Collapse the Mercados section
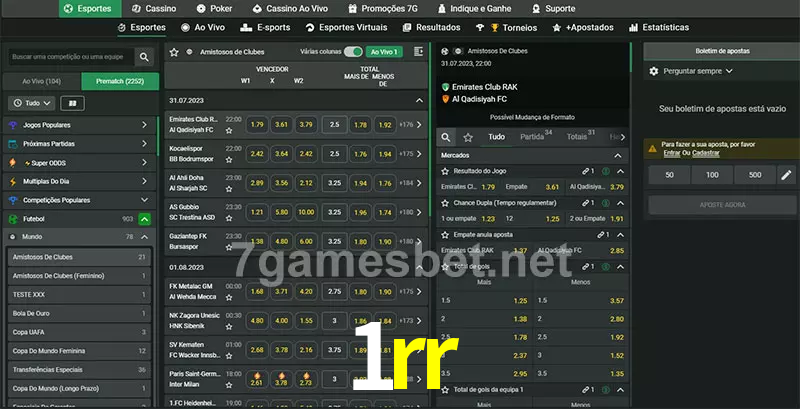 point(619,155)
